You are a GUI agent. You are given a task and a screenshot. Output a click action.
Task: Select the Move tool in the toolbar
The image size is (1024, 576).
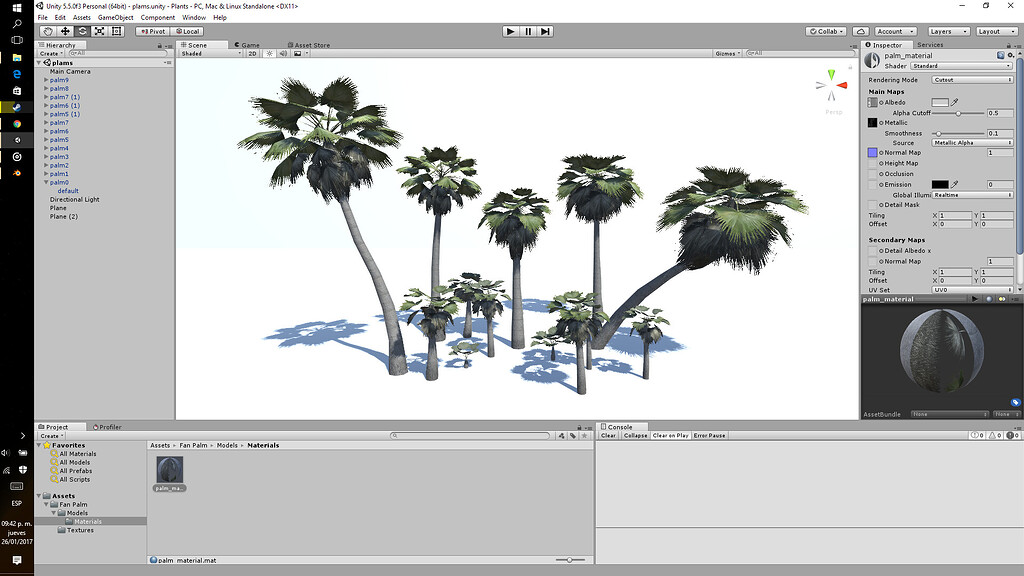(66, 31)
